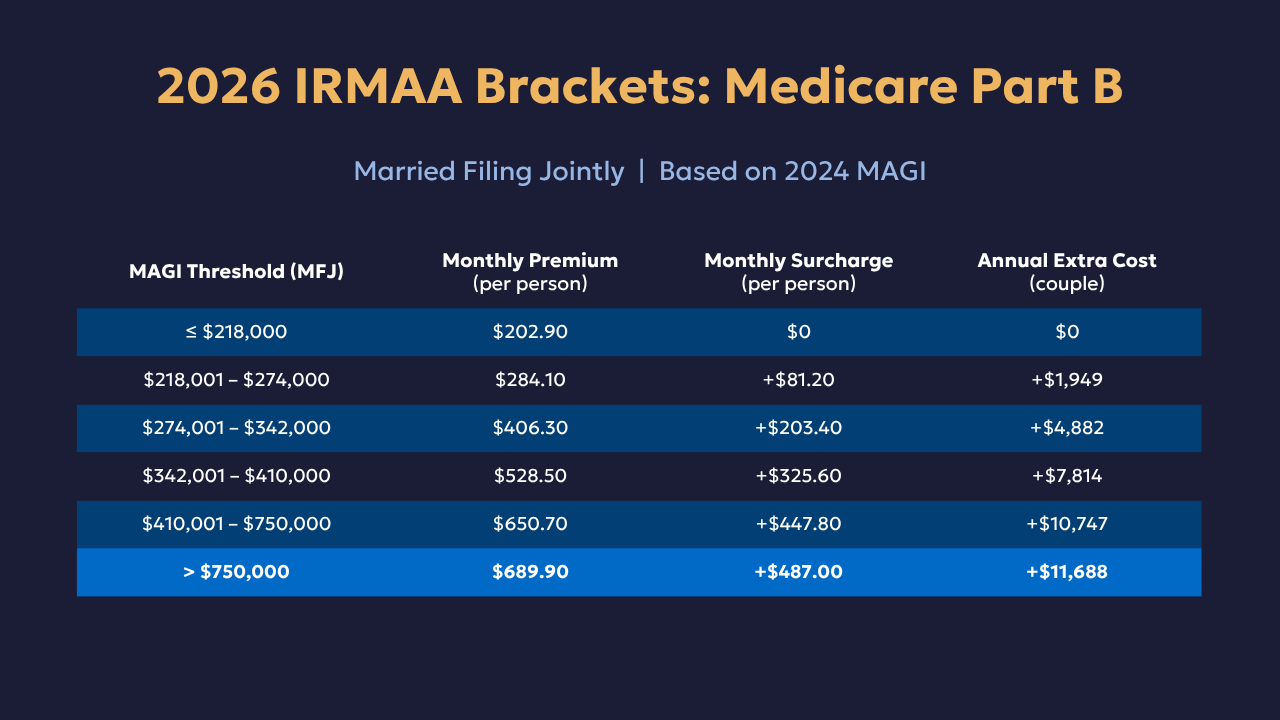Click the '$218,001 – $274,000' threshold cell
1280x720 pixels.
click(x=236, y=380)
